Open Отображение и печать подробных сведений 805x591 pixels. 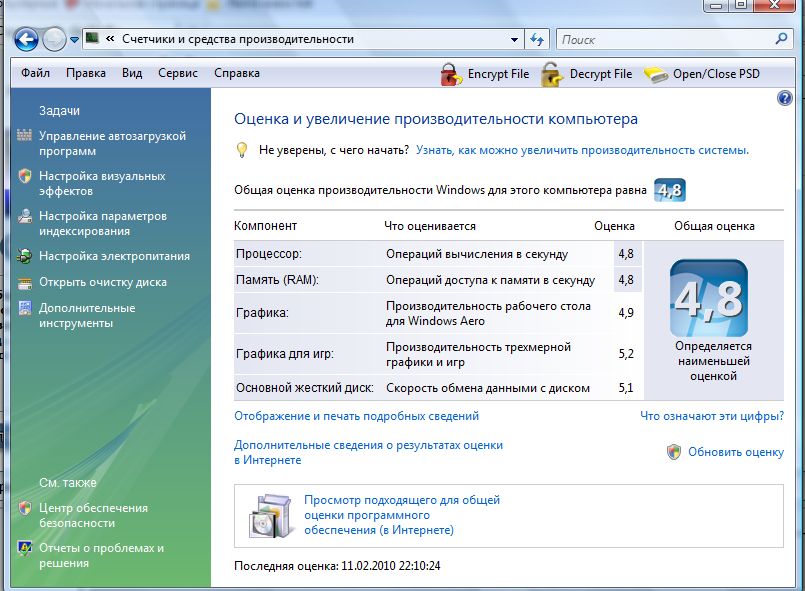pos(356,416)
